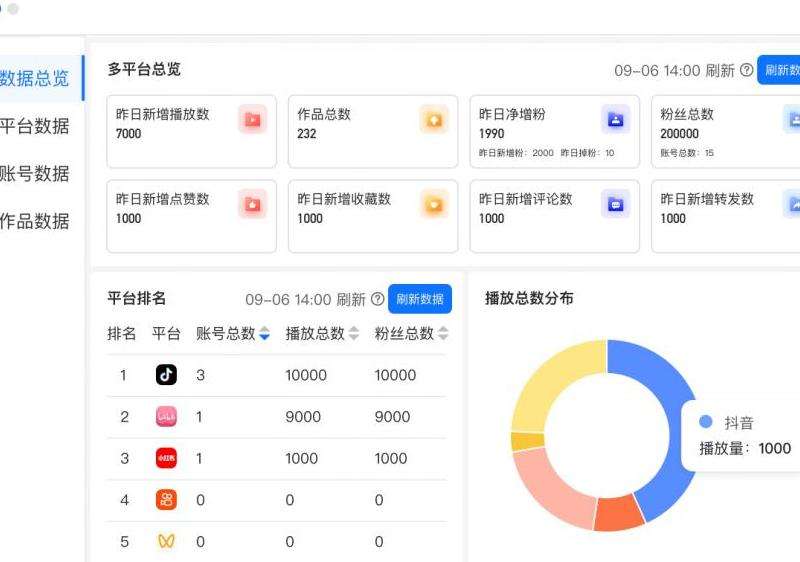Click the purple icon on 昨日新增评论数 card
800x562 pixels.
(615, 204)
